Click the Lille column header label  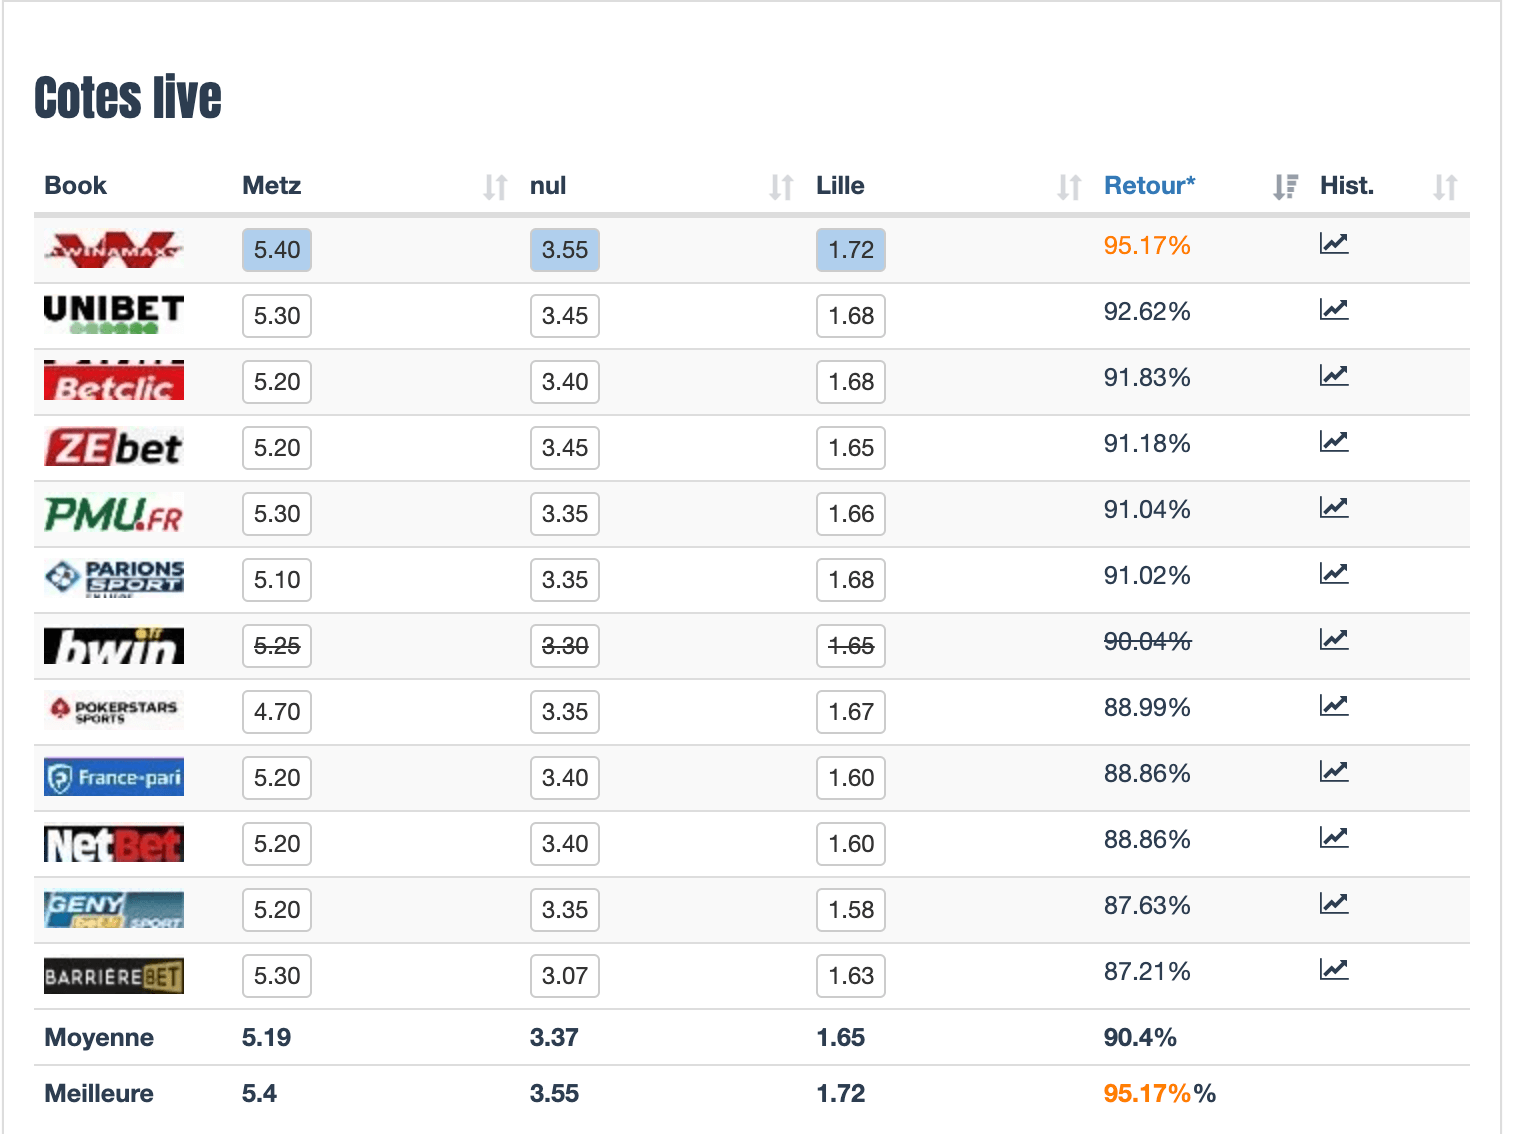pos(840,186)
